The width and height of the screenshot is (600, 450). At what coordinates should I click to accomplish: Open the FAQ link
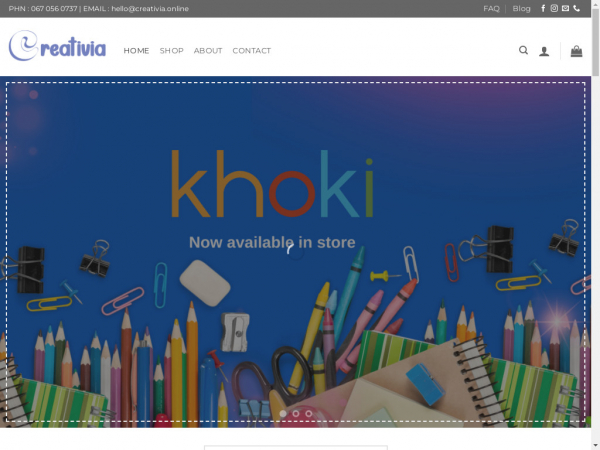pos(491,8)
